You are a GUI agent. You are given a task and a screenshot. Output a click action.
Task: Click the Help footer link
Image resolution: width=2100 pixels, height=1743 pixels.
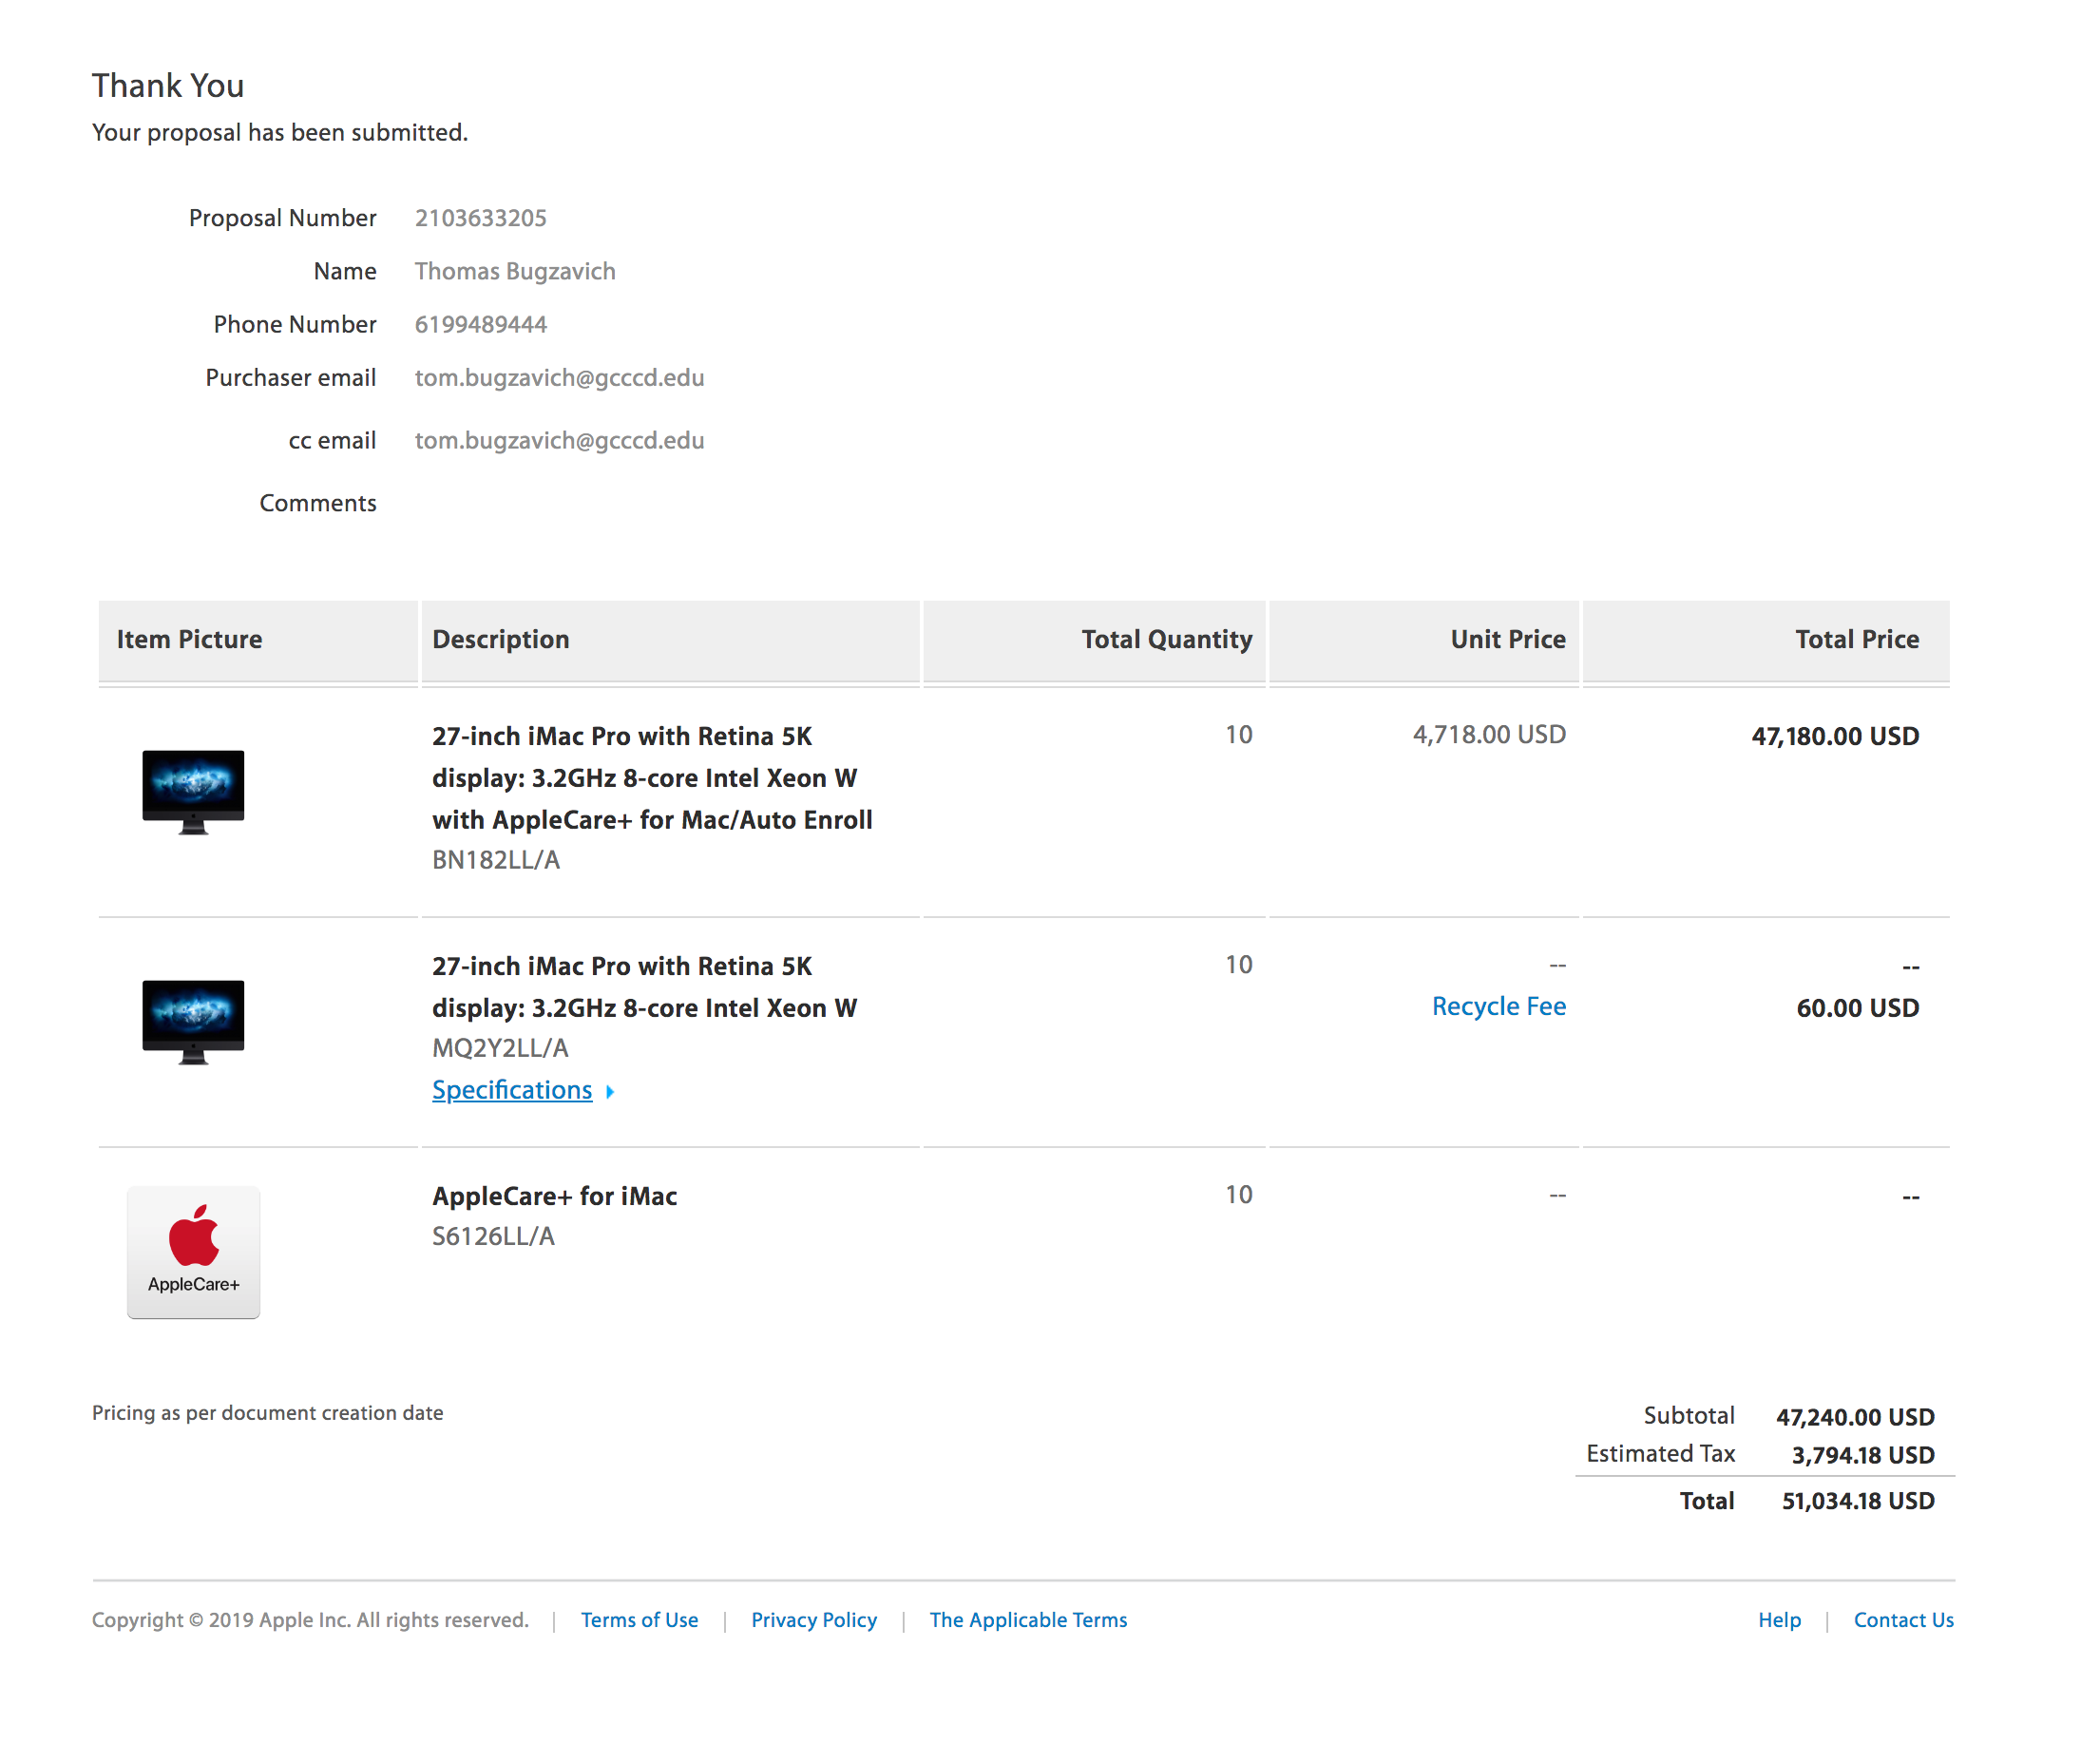(1779, 1620)
